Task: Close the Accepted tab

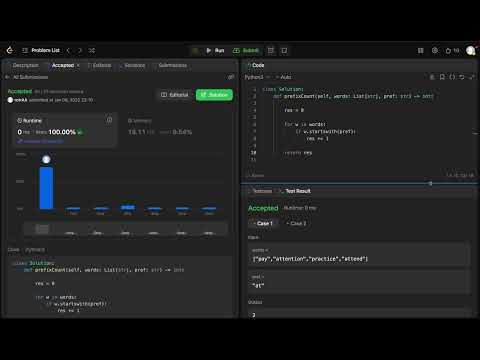Action: (x=78, y=65)
